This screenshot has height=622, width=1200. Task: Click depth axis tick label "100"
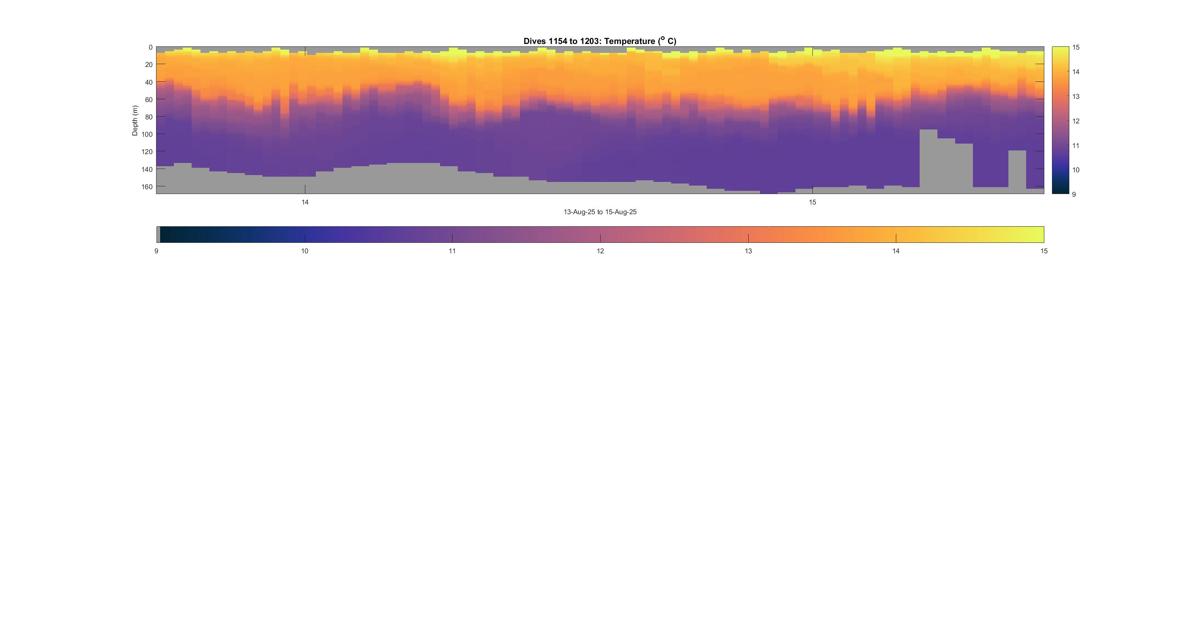[x=146, y=134]
